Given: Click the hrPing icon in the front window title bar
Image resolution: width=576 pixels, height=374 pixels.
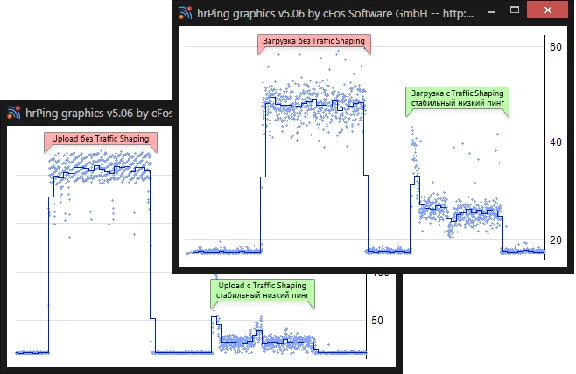Looking at the screenshot, I should [x=186, y=13].
